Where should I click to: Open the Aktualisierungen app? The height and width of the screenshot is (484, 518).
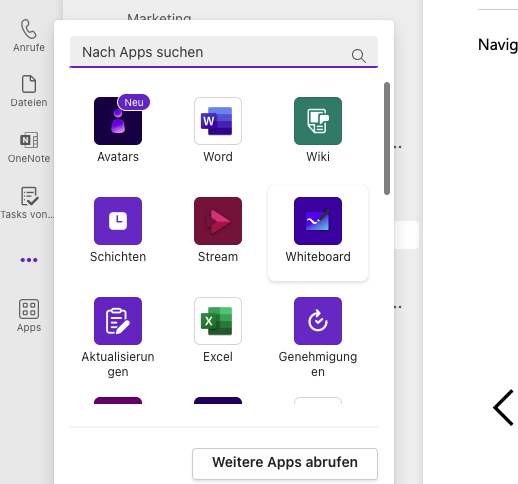[x=118, y=337]
